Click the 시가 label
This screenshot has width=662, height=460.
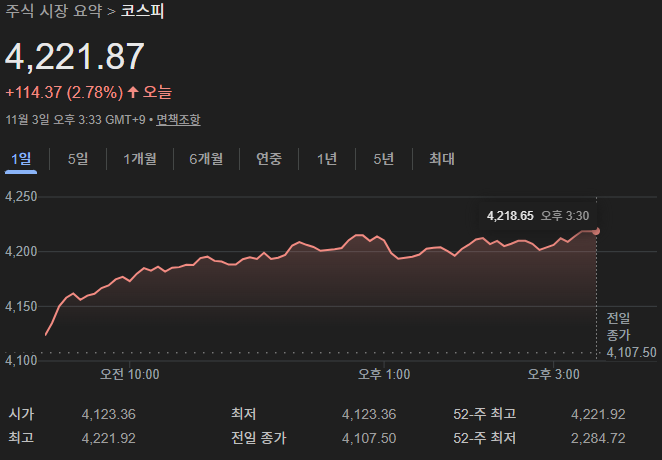pyautogui.click(x=21, y=414)
